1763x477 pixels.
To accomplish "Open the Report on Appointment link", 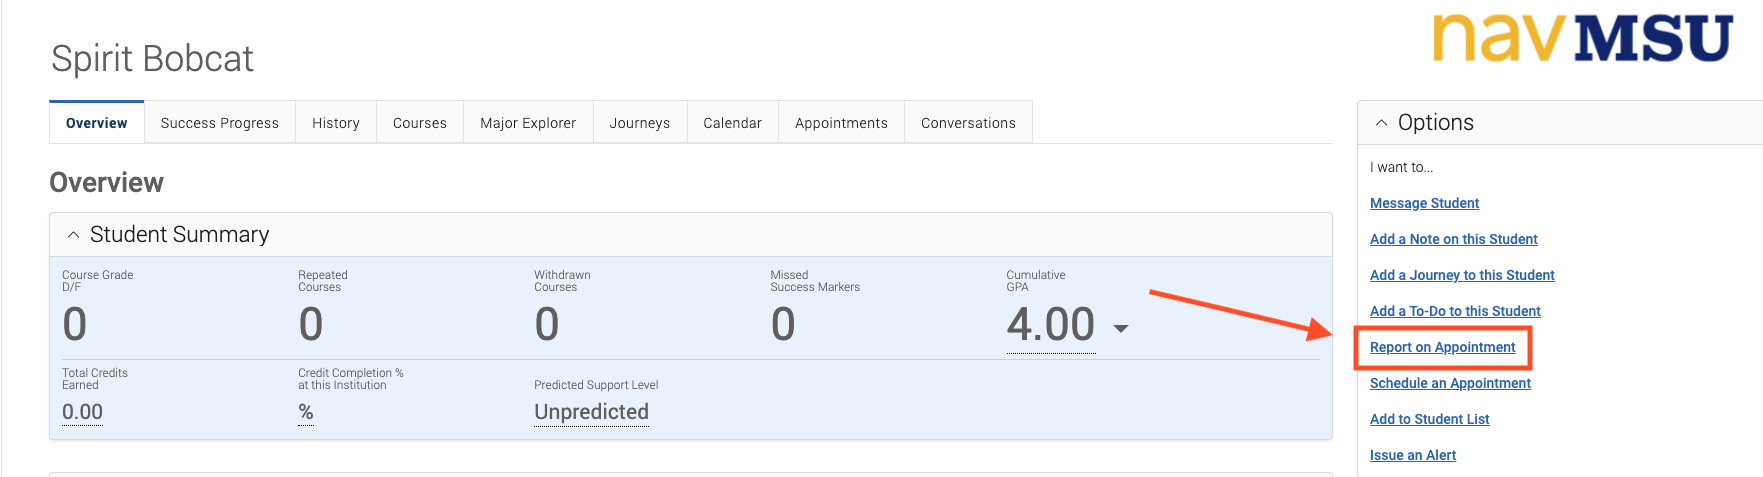I will pyautogui.click(x=1443, y=347).
